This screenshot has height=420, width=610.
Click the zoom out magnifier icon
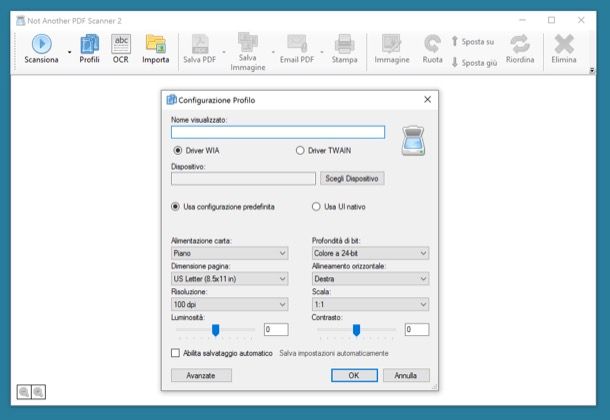point(24,392)
